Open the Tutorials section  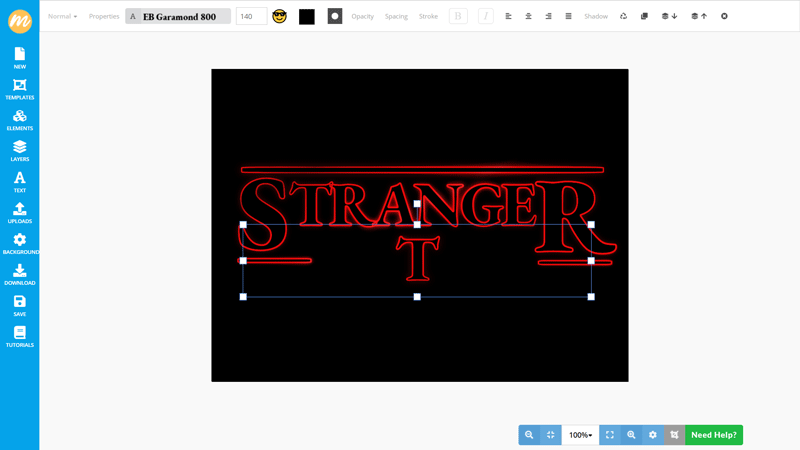coord(19,337)
